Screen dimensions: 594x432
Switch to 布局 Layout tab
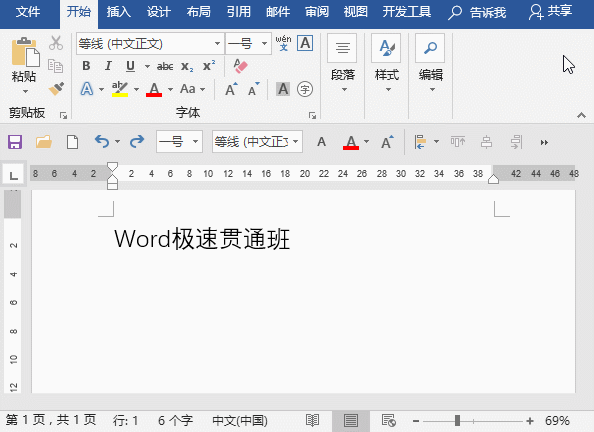click(199, 12)
